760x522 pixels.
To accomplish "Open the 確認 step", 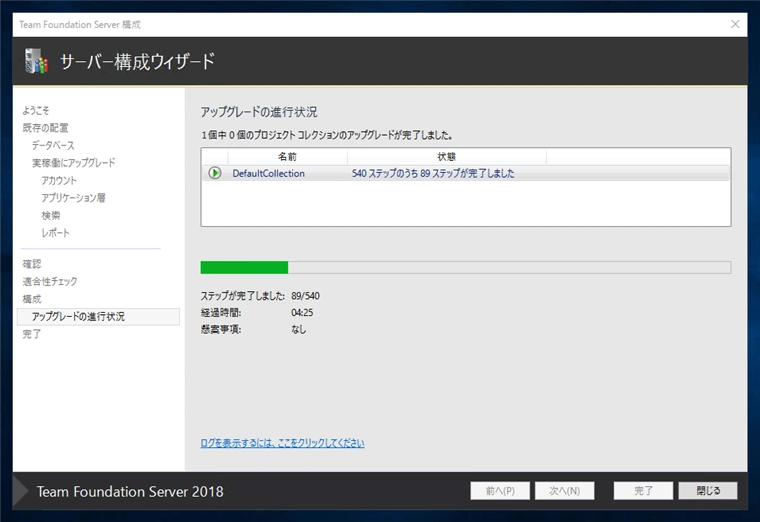I will (32, 264).
